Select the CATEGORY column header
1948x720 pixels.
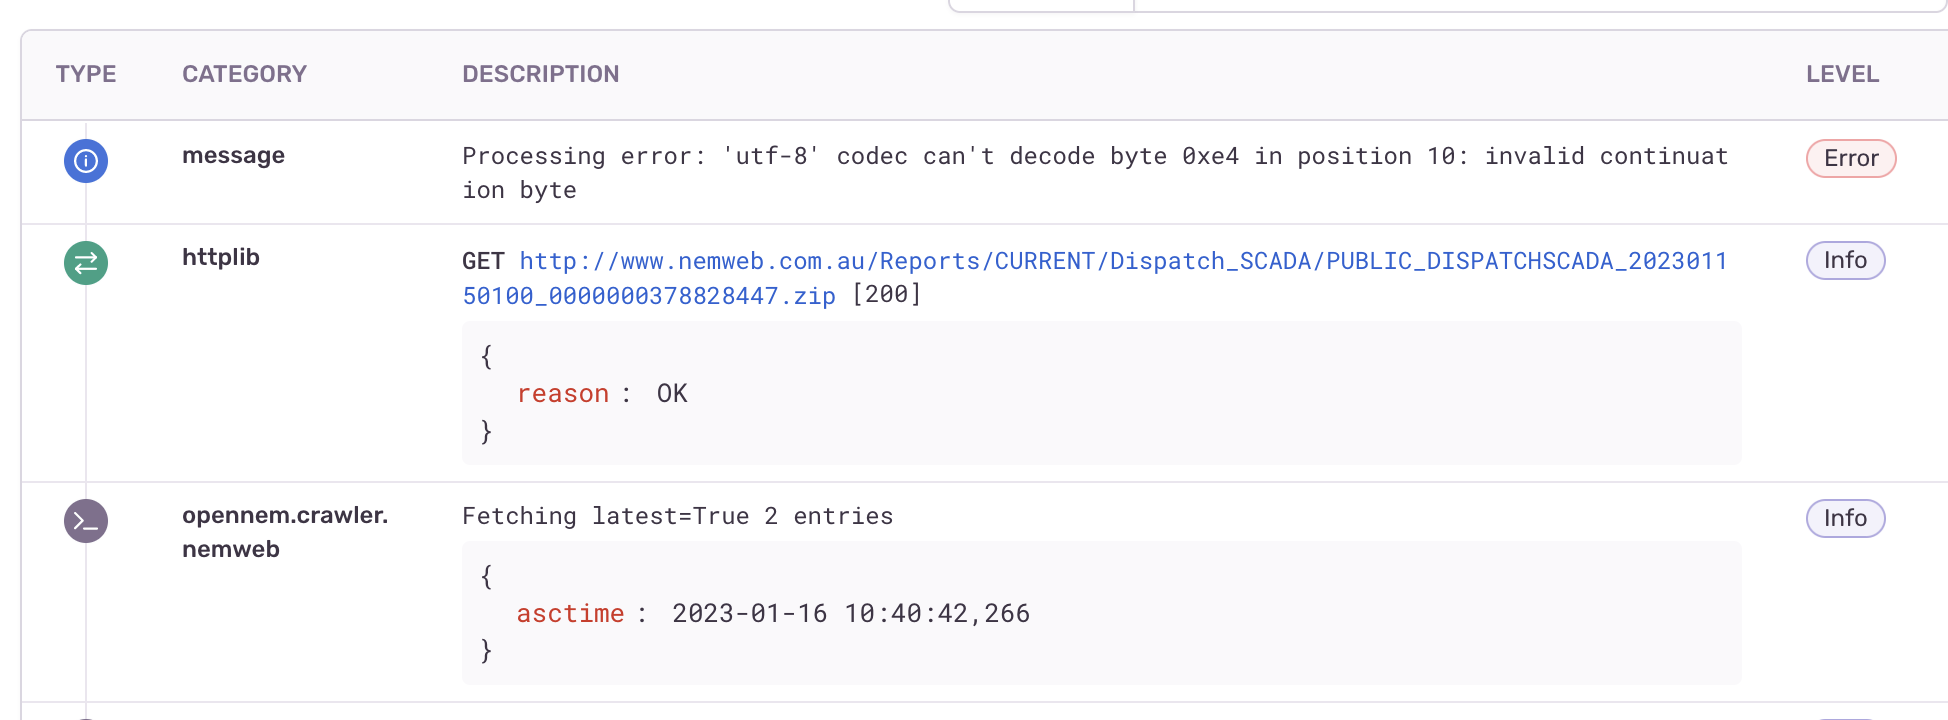244,73
